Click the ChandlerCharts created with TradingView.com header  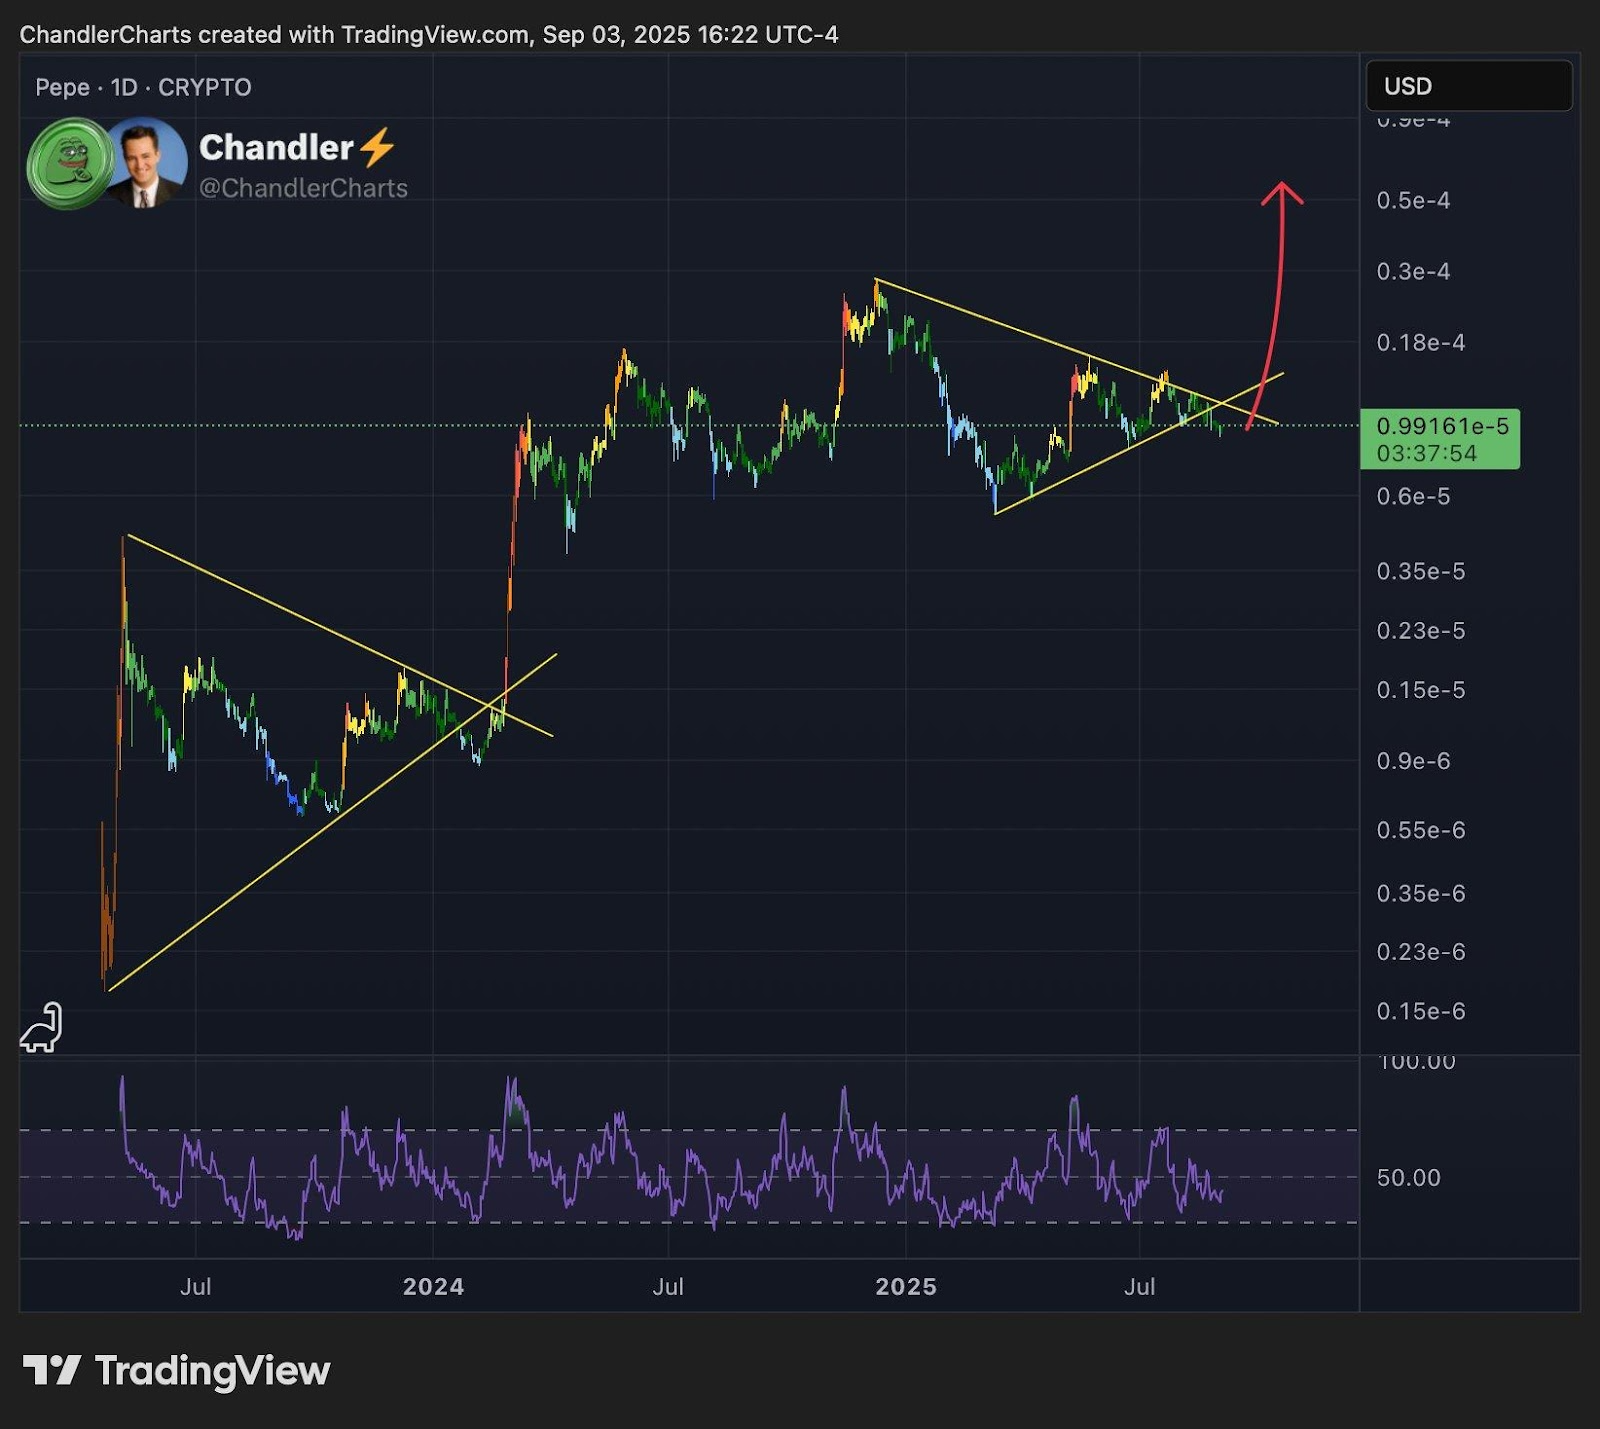click(429, 35)
